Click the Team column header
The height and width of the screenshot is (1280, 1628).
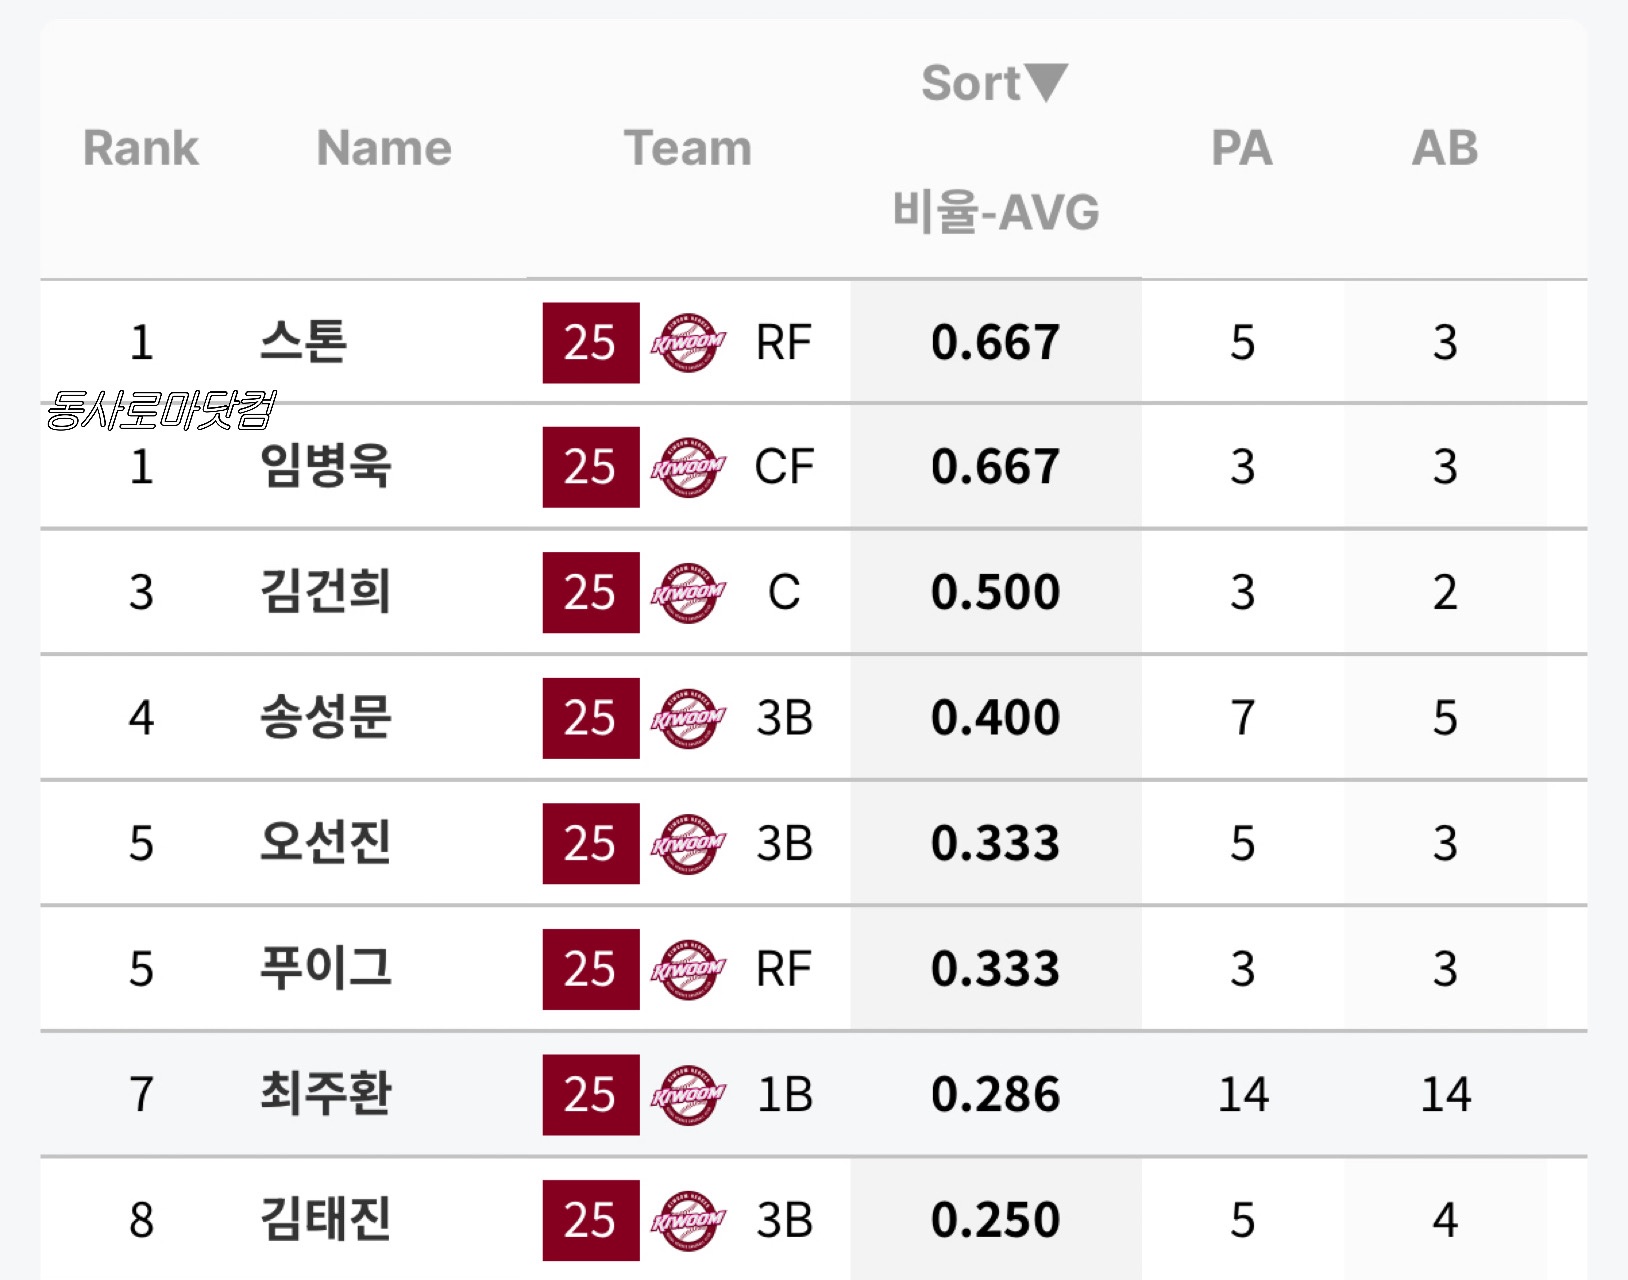point(688,148)
